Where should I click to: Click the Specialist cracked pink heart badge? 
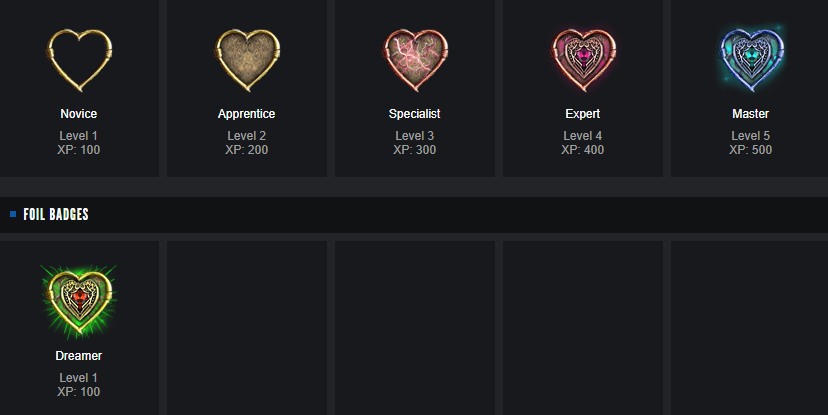[415, 59]
